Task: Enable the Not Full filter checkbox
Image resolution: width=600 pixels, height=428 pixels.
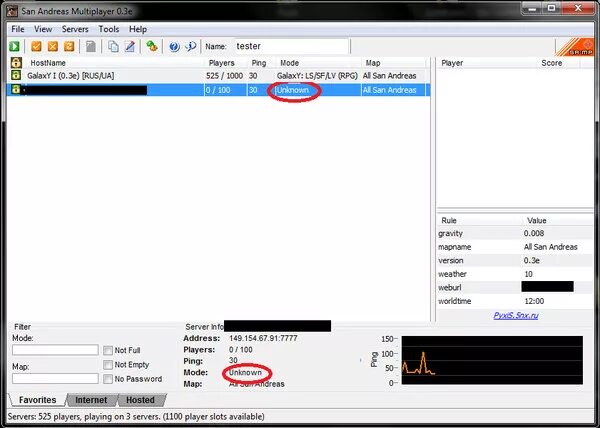Action: pyautogui.click(x=108, y=350)
